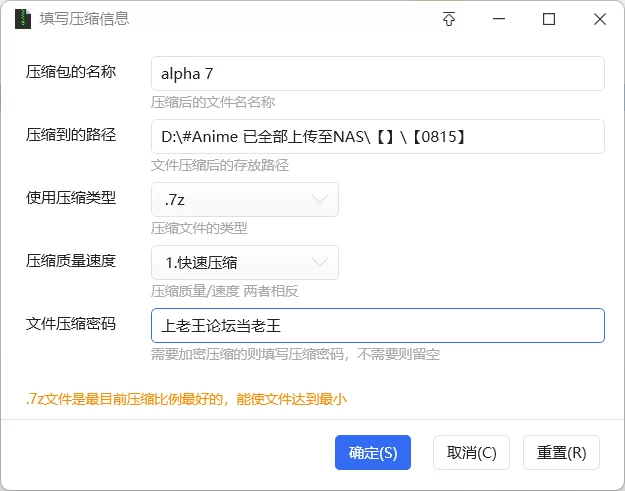The height and width of the screenshot is (491, 625).
Task: Click the hint about 需要加密压缩的则填写压缩密码
Action: pos(295,354)
